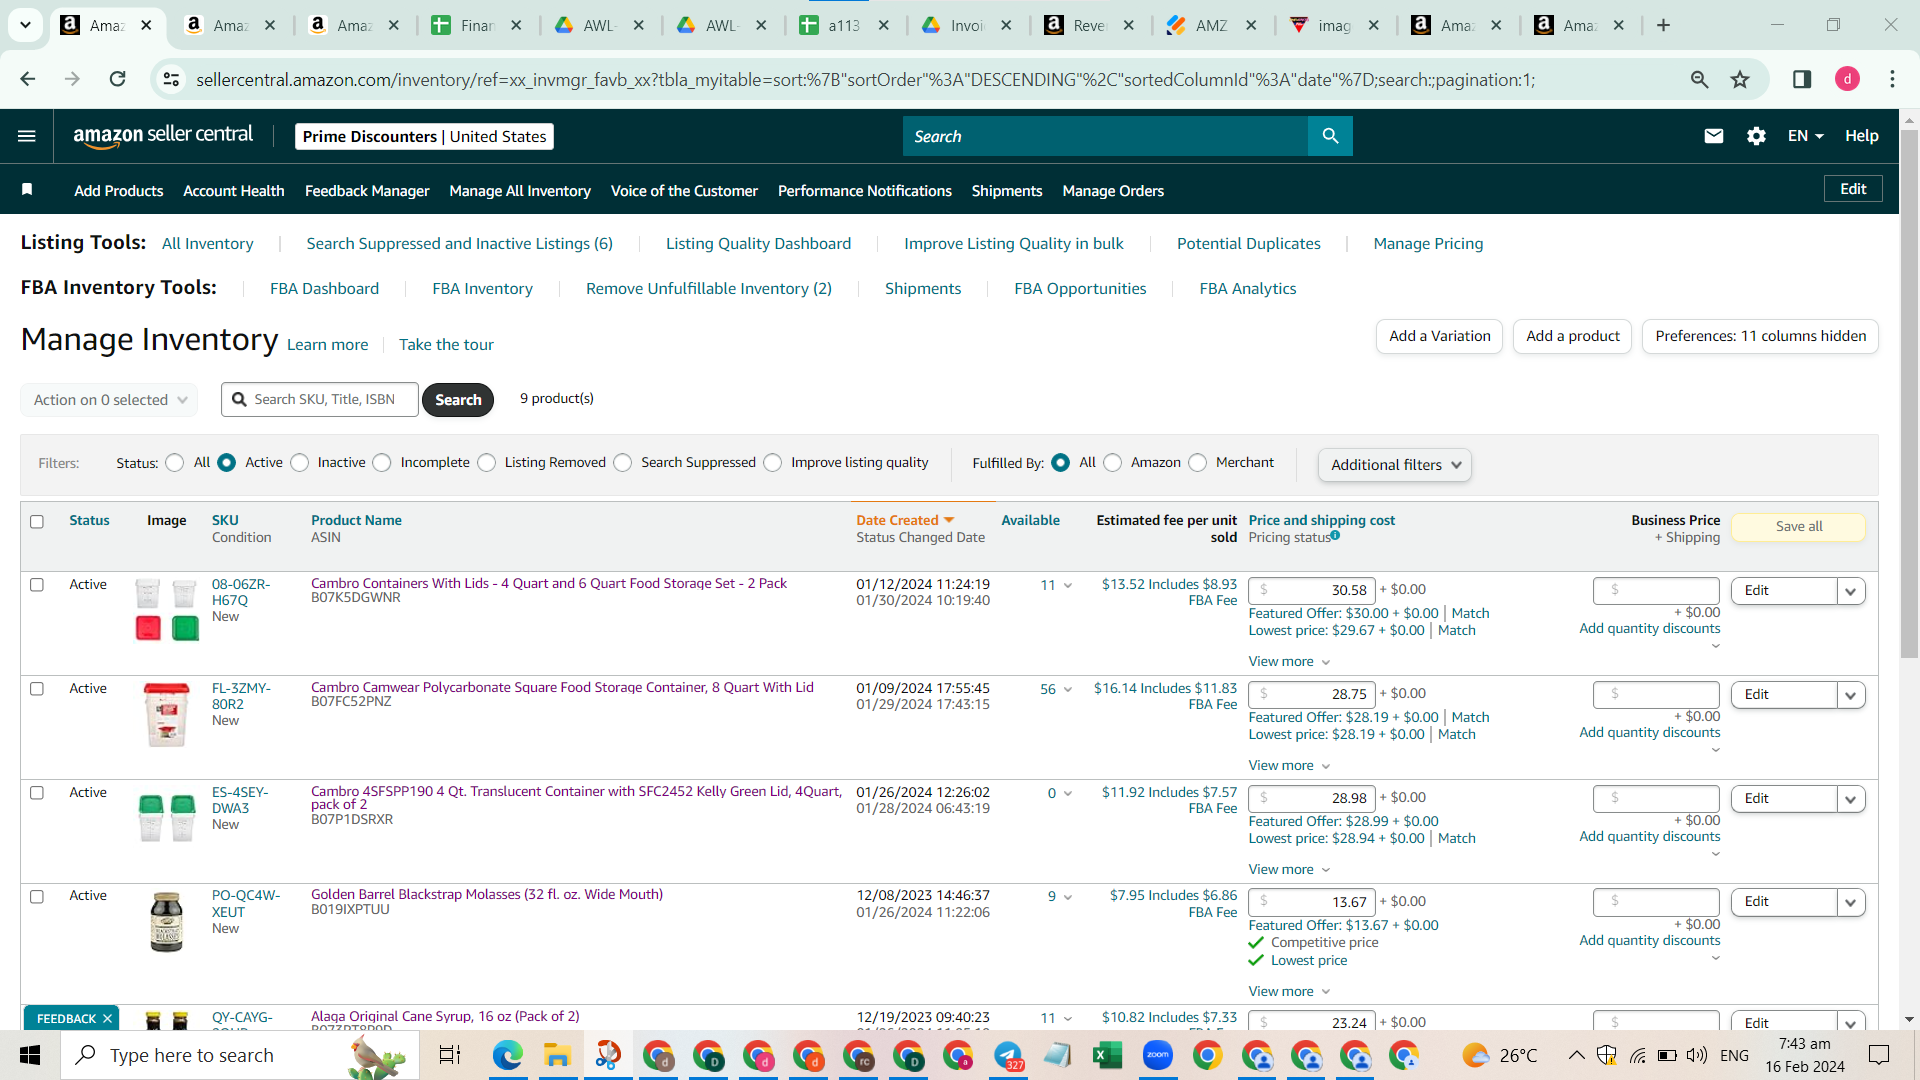Open Task View on the taskbar
Image resolution: width=1920 pixels, height=1080 pixels.
[450, 1055]
